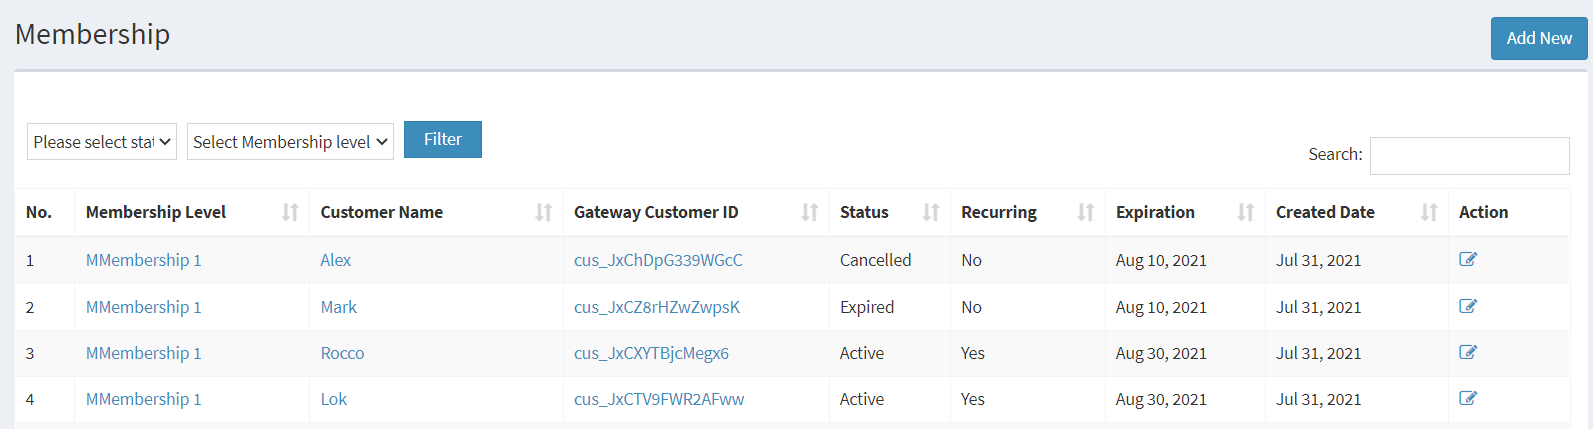
Task: Open MMembership 1 link in row 3
Action: click(144, 353)
